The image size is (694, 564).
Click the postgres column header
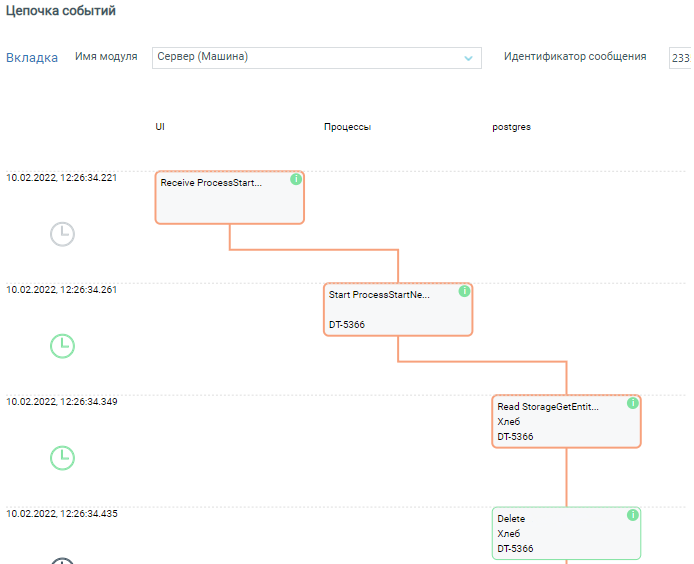[512, 128]
